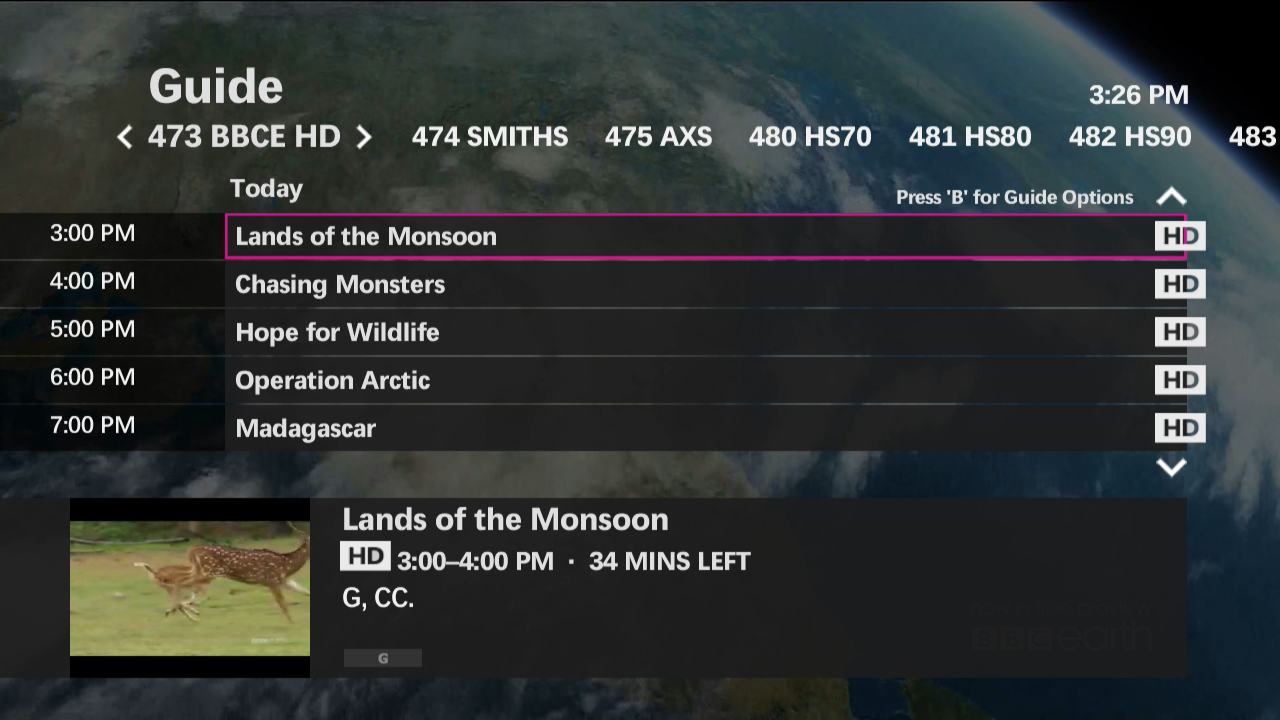1280x720 pixels.
Task: Click the HD badge on the Madagascar row
Action: pos(1180,428)
